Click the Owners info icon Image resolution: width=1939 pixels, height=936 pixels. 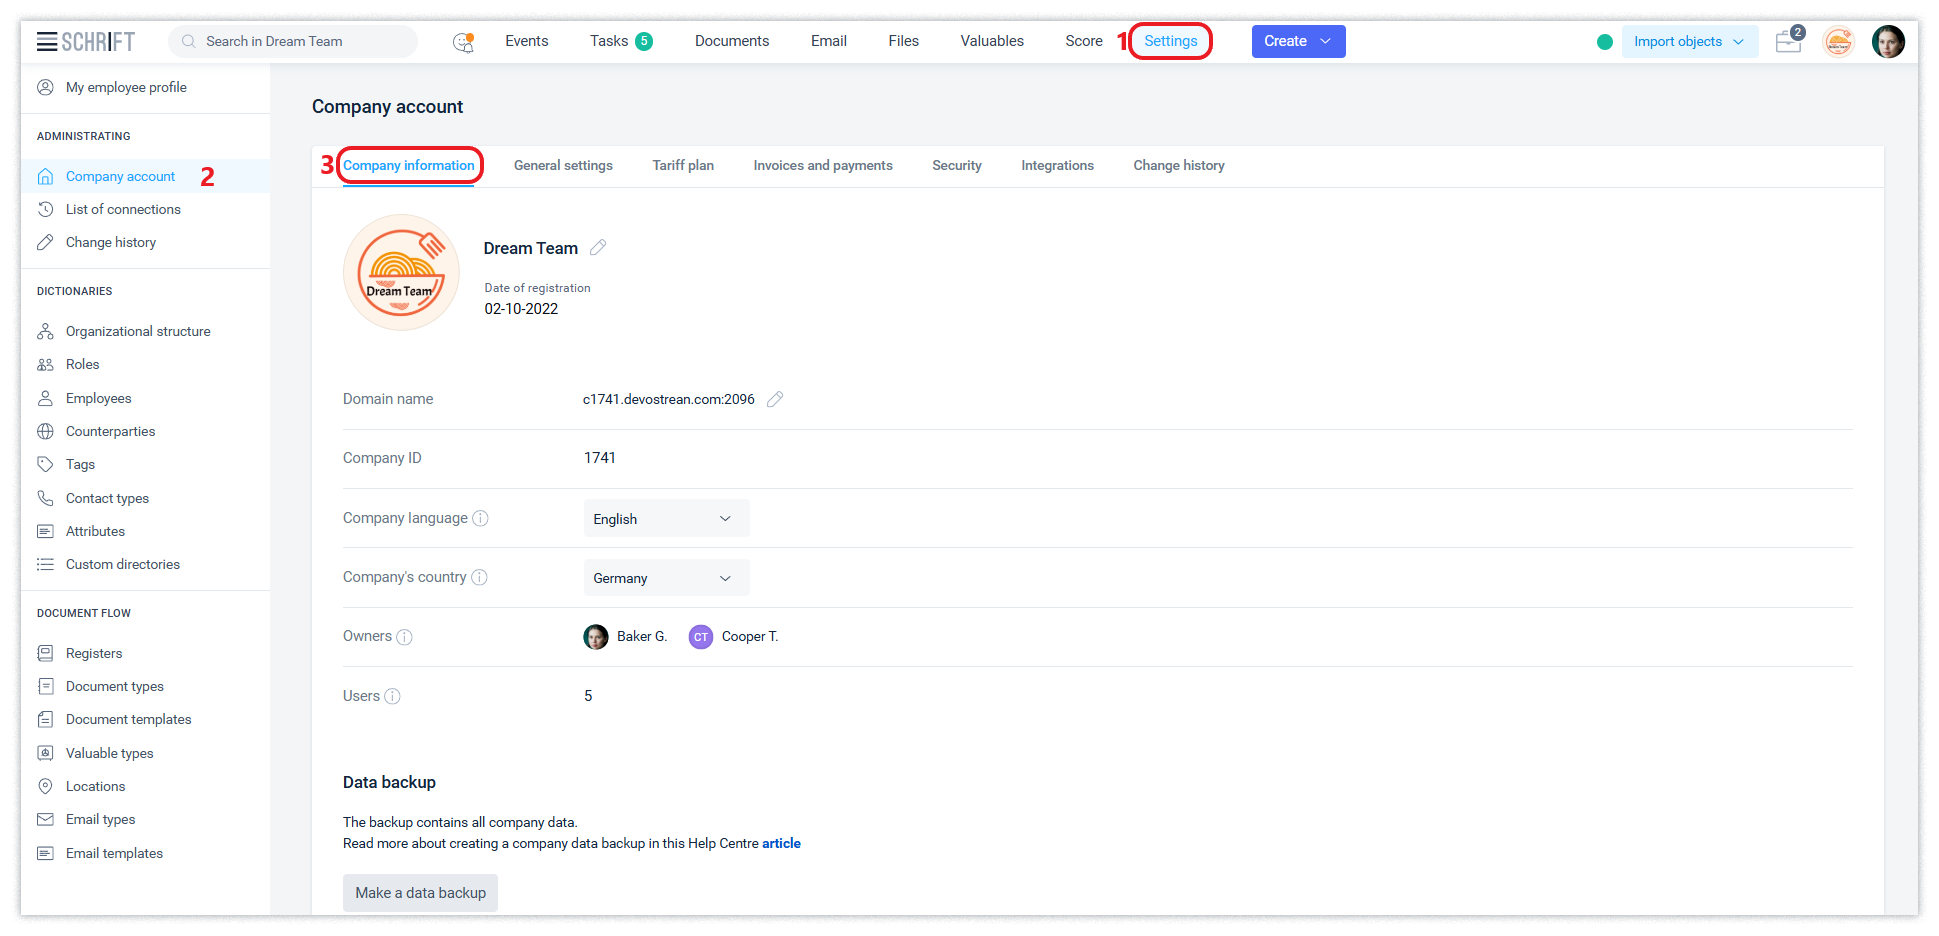[x=404, y=637]
